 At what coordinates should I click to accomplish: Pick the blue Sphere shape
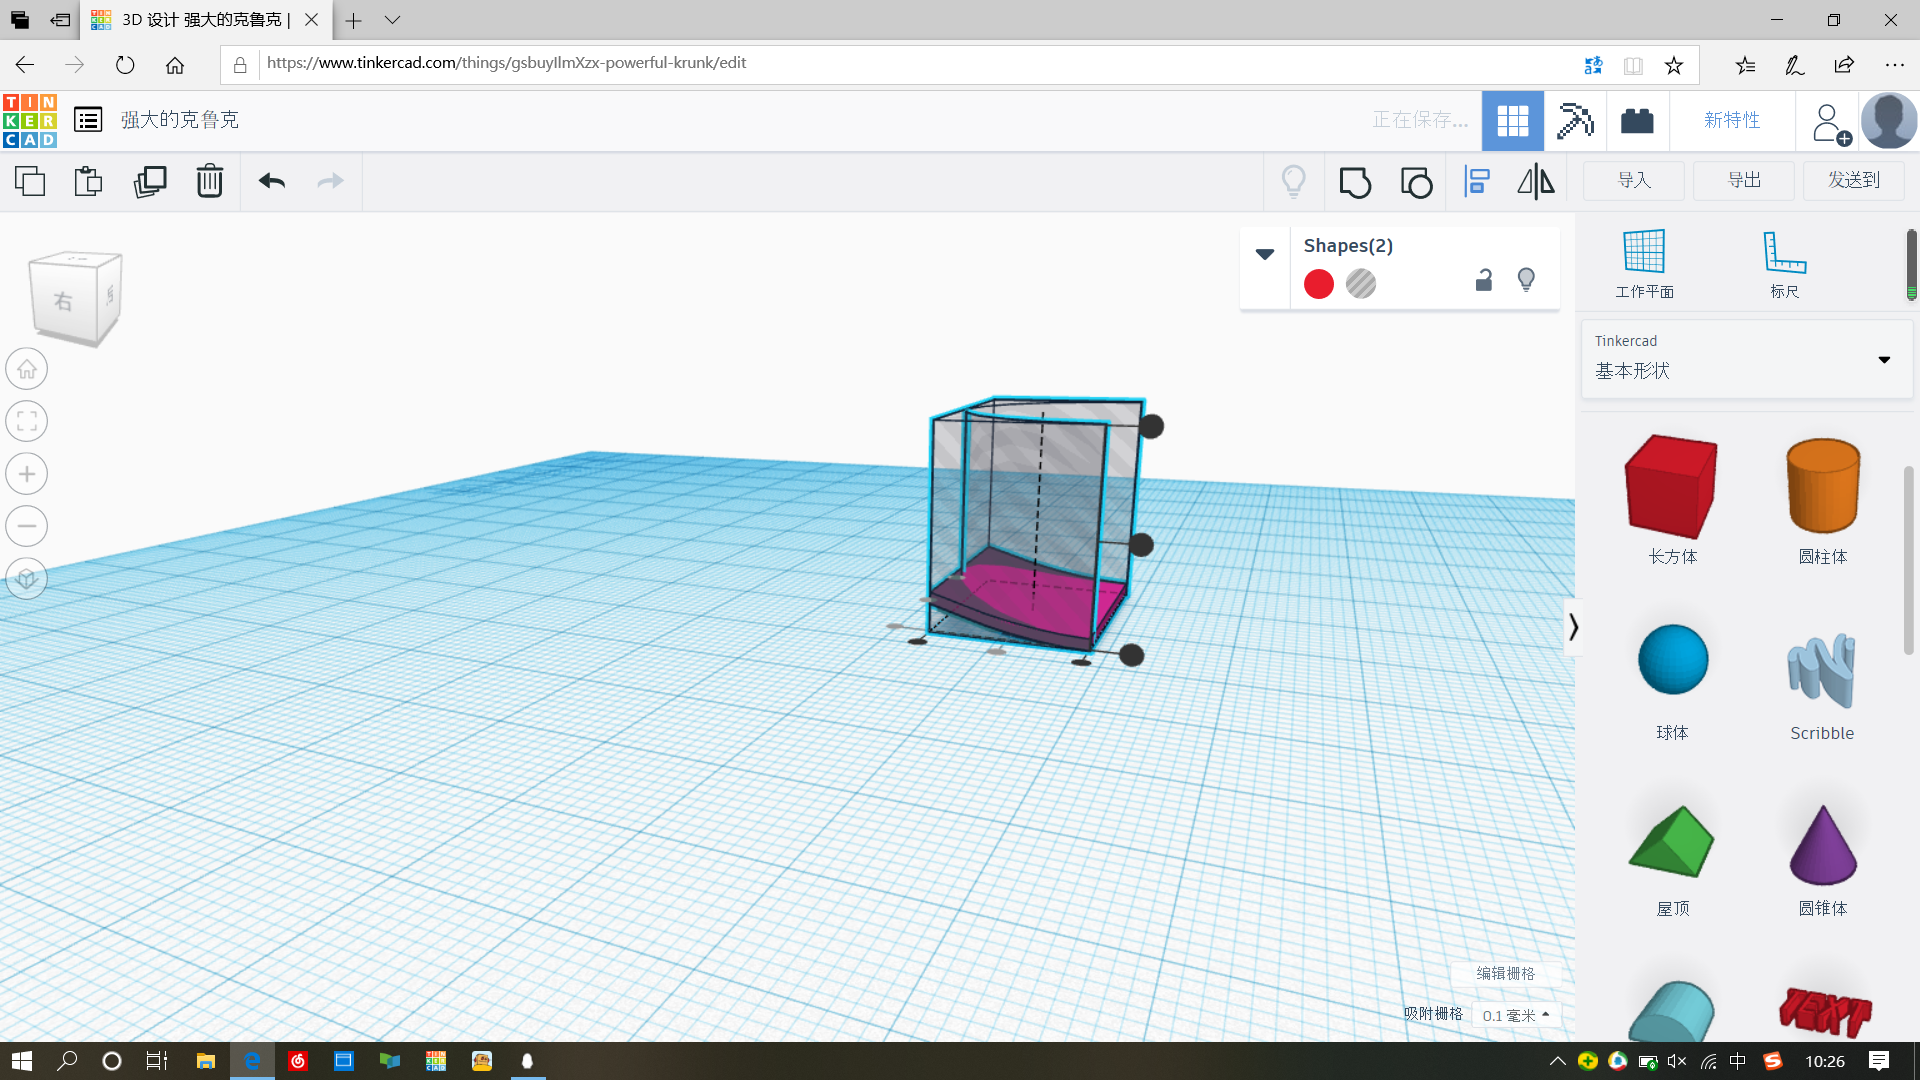(1673, 660)
